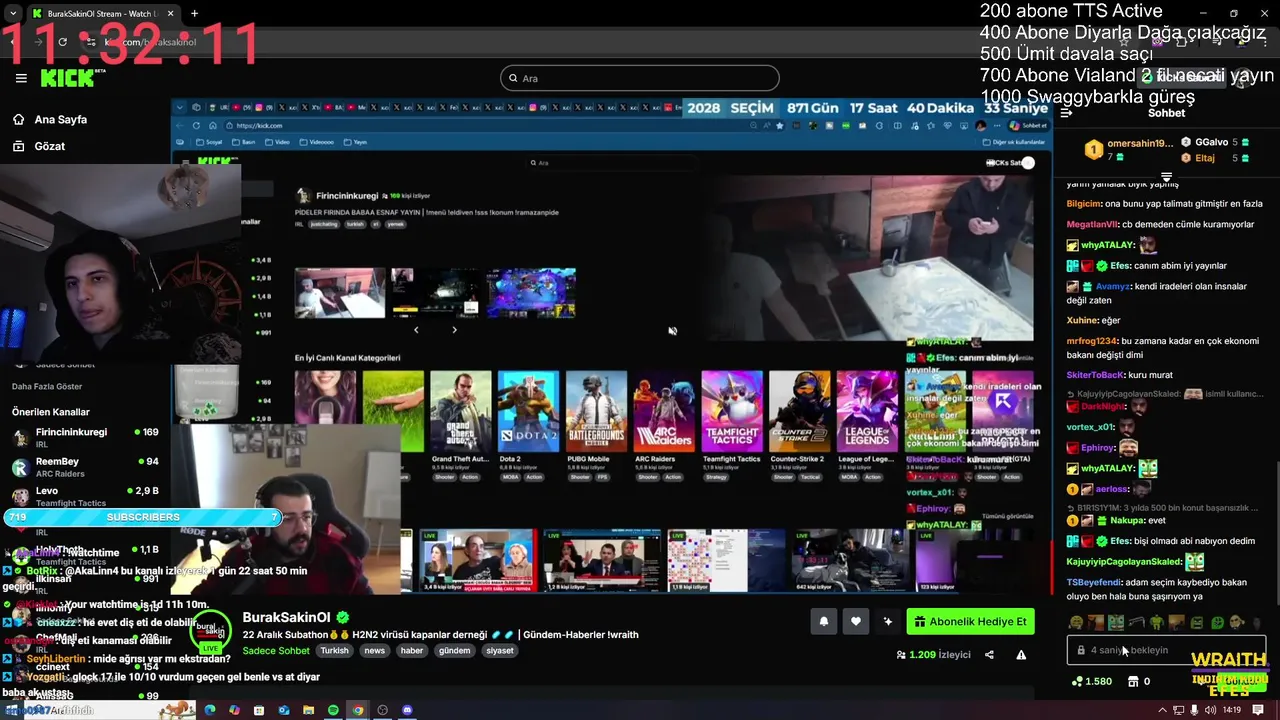The height and width of the screenshot is (720, 1280).
Task: Click the 1.209 İzleyici viewer count
Action: coord(934,655)
